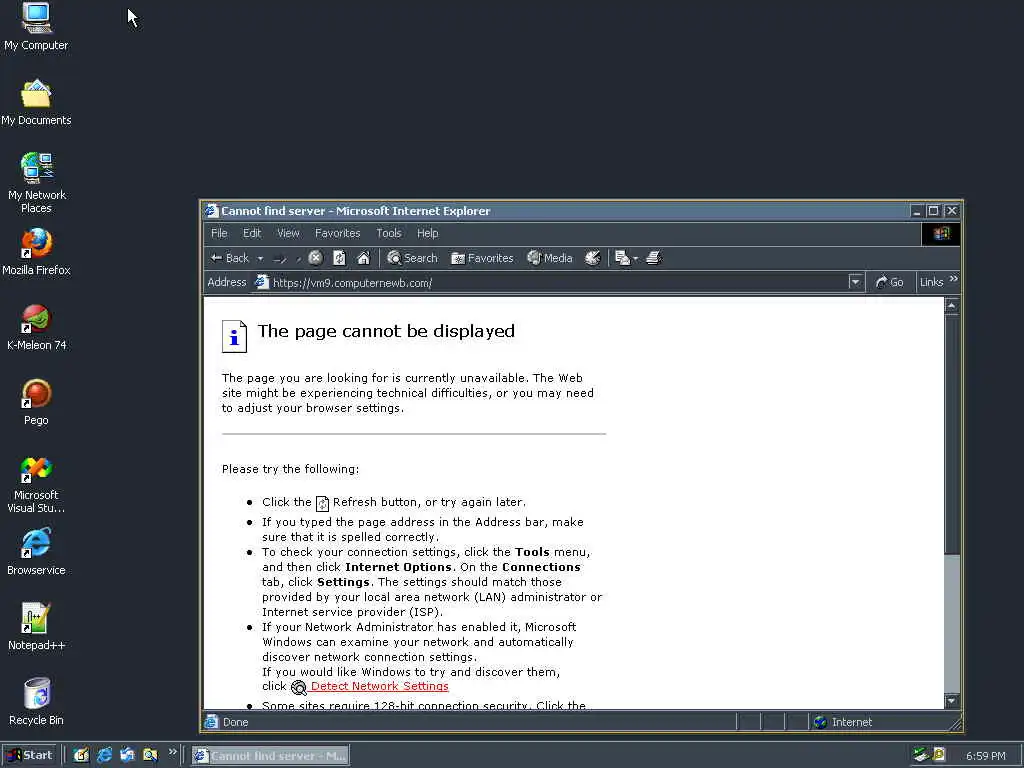Open the Tools menu

[389, 233]
